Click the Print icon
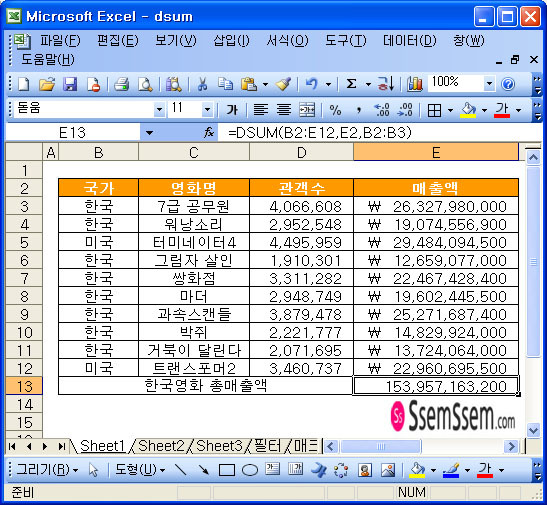This screenshot has height=505, width=547. click(x=121, y=84)
